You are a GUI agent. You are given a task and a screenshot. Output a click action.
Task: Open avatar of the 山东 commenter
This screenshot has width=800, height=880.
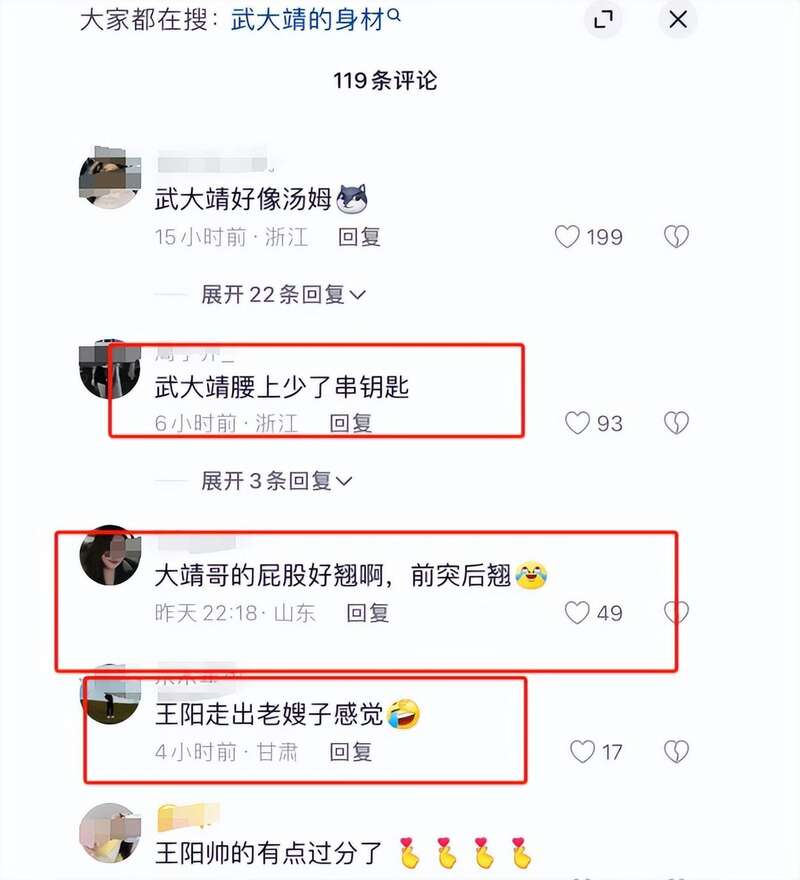coord(109,556)
